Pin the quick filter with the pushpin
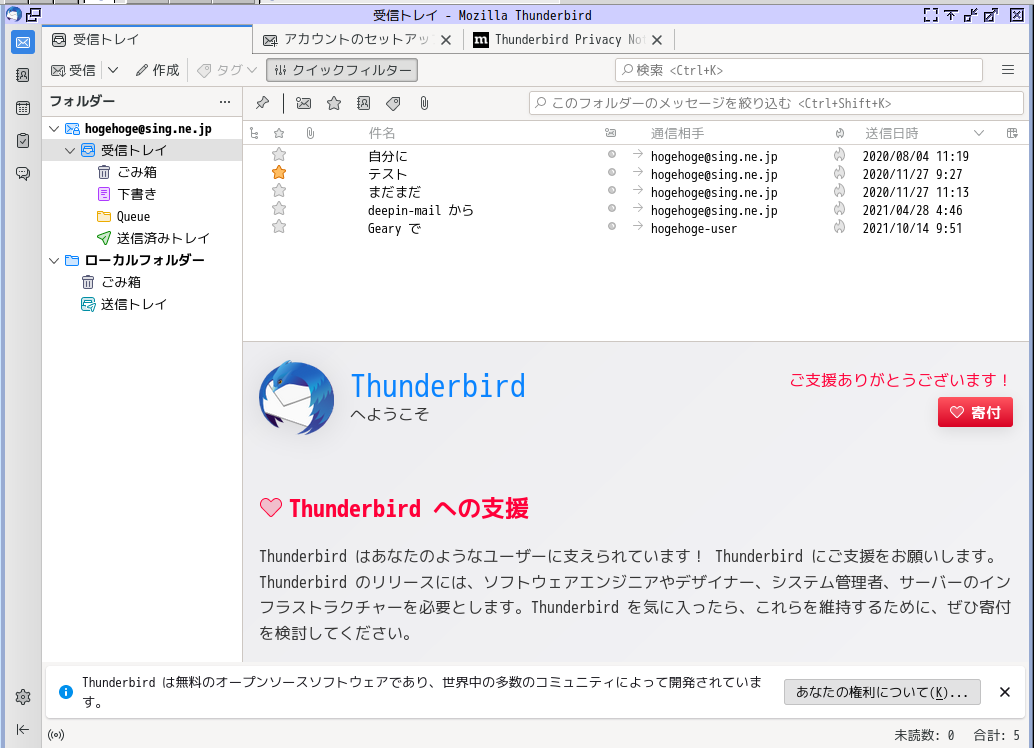The width and height of the screenshot is (1034, 748). (x=262, y=103)
